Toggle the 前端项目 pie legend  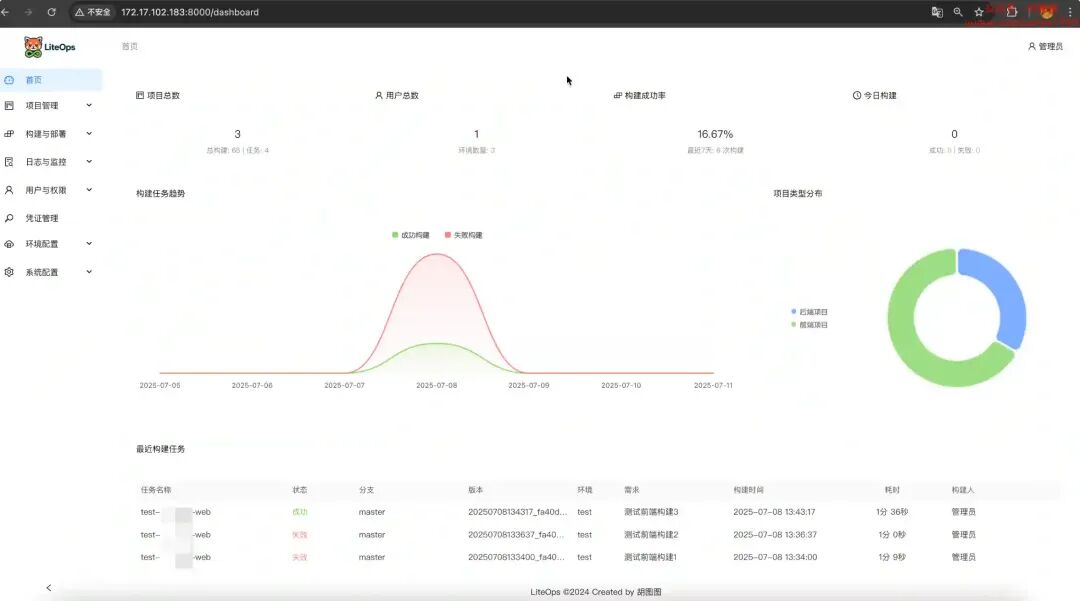pos(809,324)
